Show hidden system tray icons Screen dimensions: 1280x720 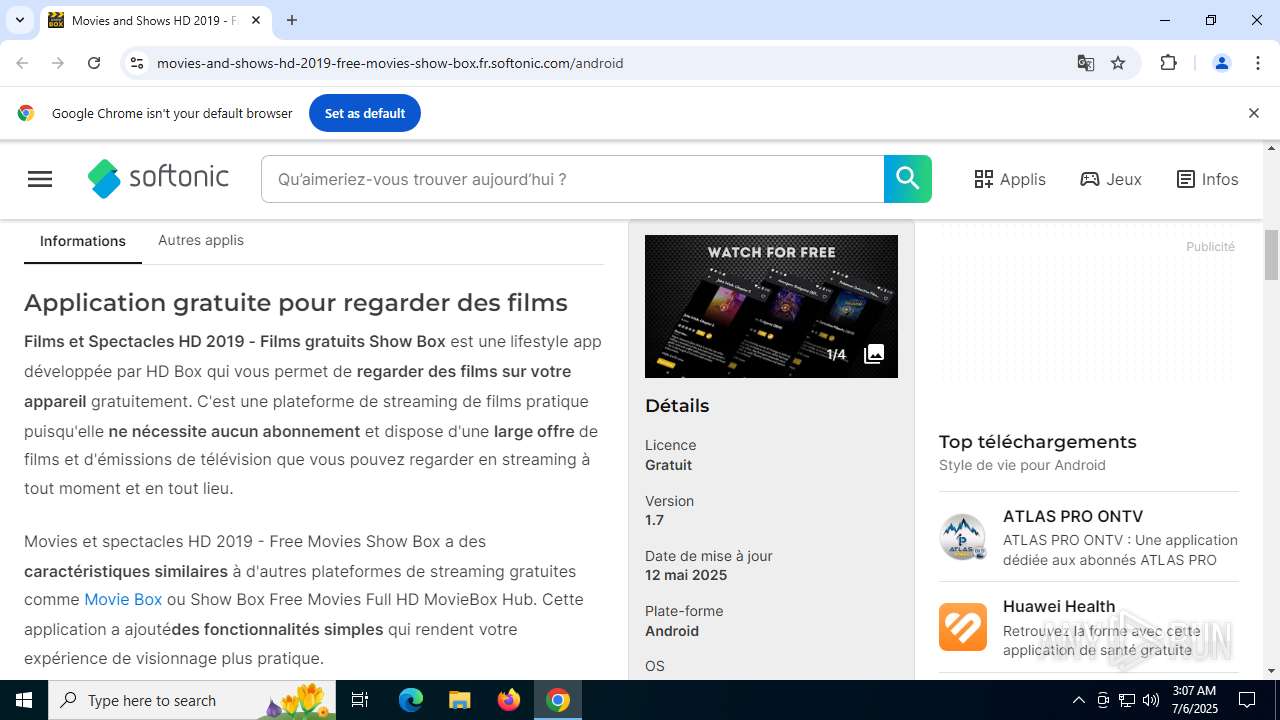[x=1078, y=700]
